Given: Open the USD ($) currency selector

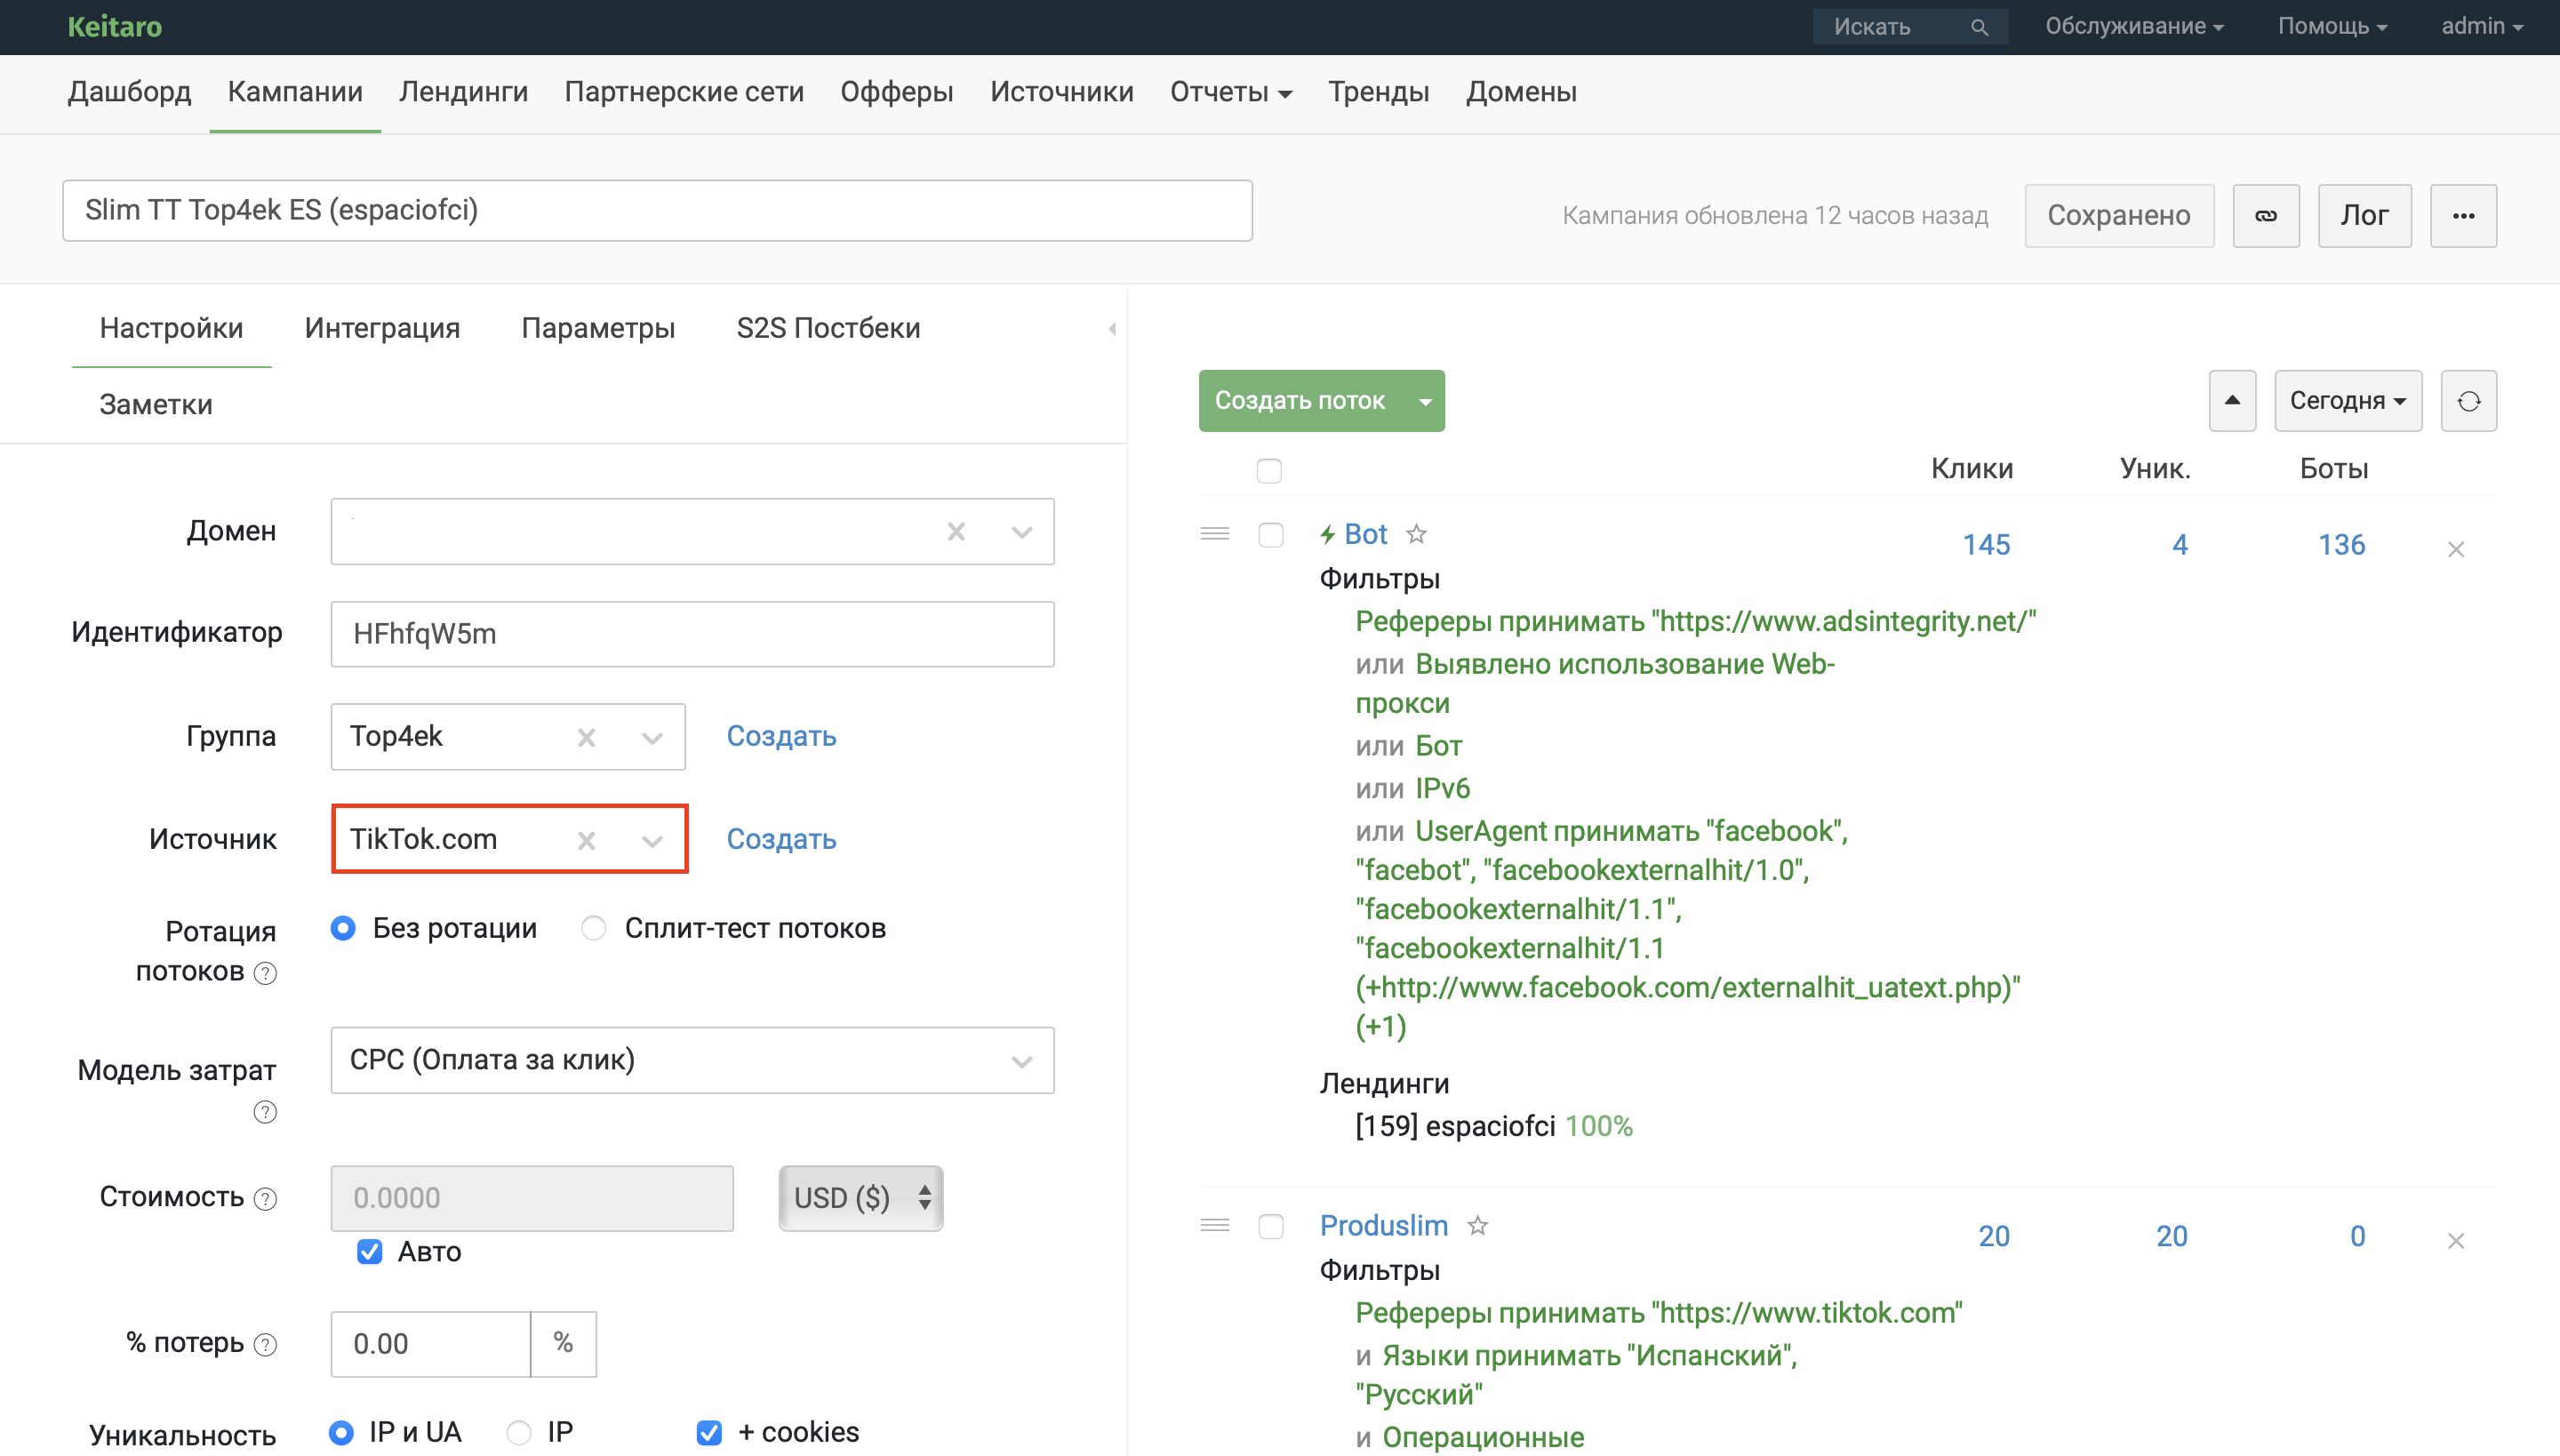Looking at the screenshot, I should (x=861, y=1198).
